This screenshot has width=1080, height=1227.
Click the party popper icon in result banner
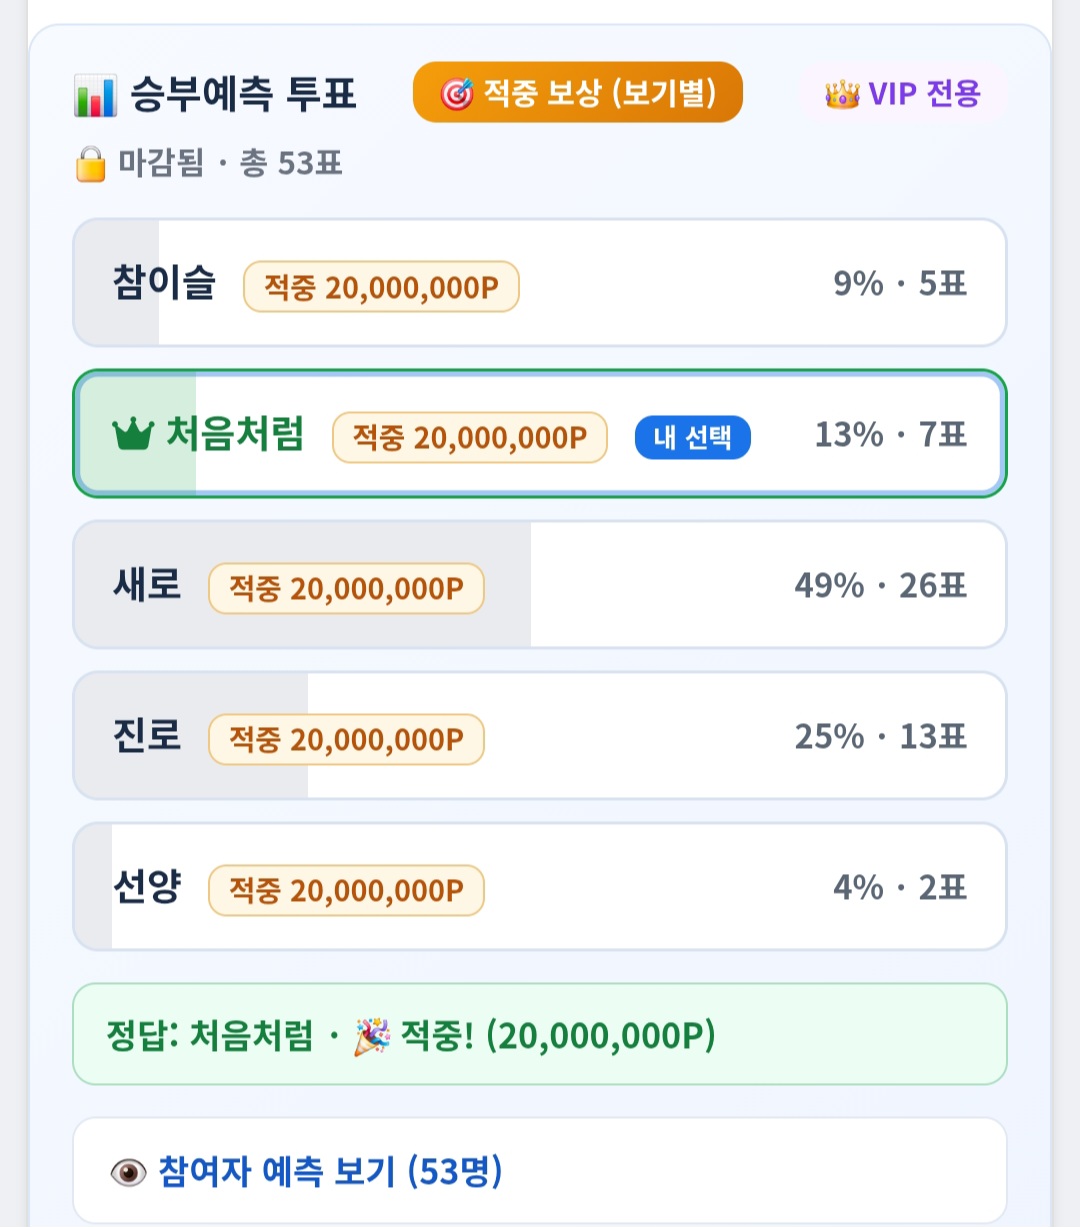pos(372,1036)
